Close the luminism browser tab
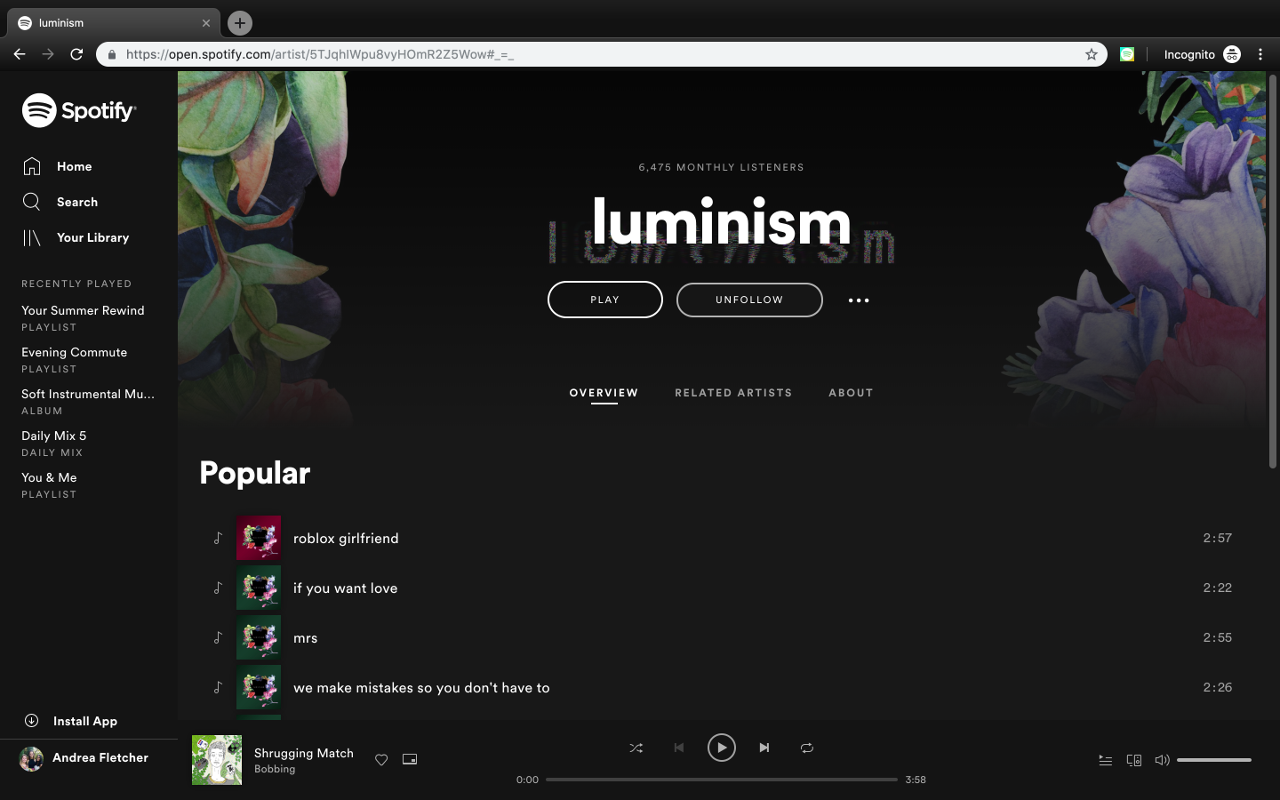Screen dimensions: 1280x800 206,23
